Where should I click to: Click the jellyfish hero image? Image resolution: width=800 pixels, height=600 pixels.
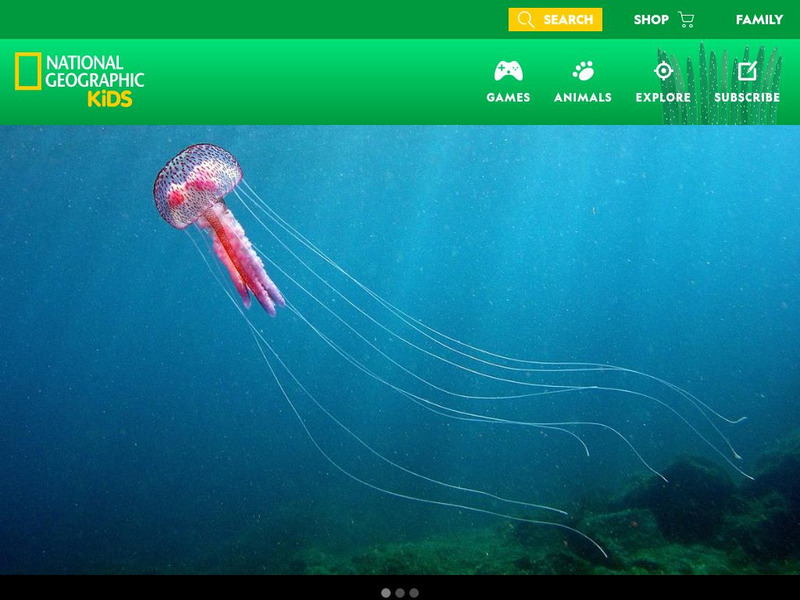(400, 350)
